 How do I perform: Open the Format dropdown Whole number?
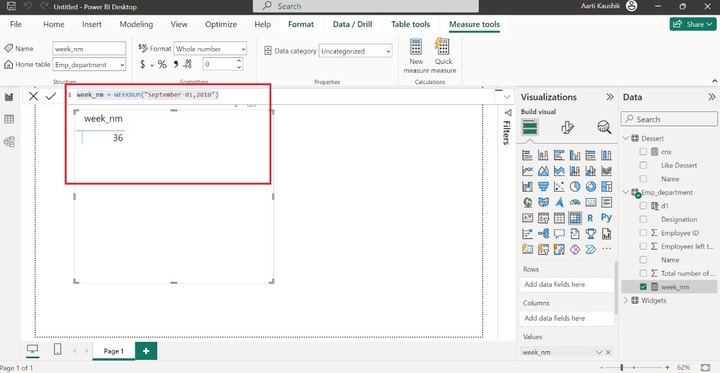[x=210, y=49]
